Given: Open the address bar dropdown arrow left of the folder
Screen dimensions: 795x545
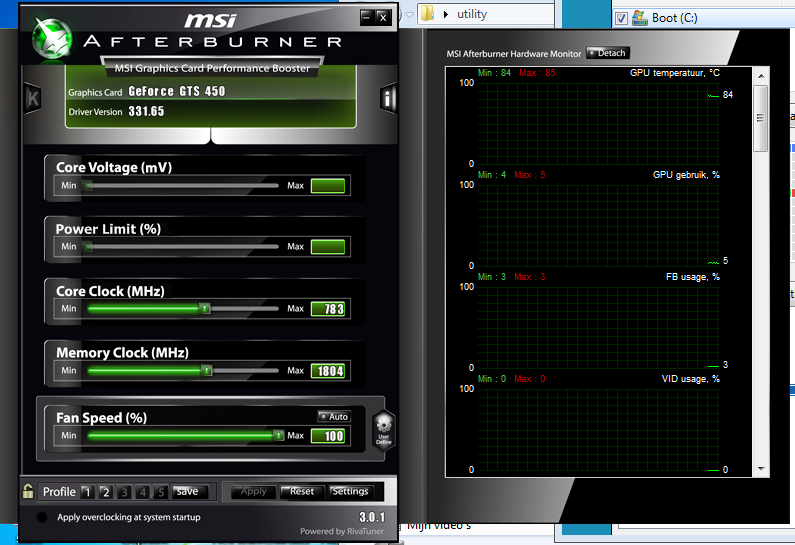Looking at the screenshot, I should (410, 14).
